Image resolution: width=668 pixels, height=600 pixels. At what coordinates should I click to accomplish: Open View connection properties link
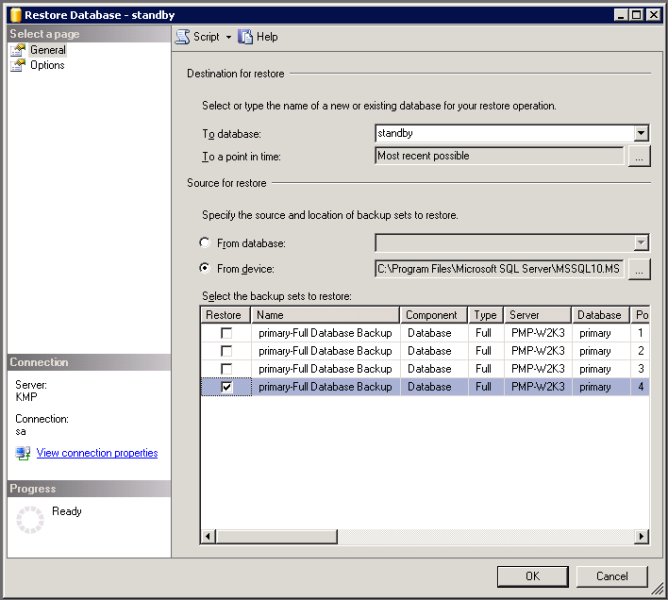point(97,453)
